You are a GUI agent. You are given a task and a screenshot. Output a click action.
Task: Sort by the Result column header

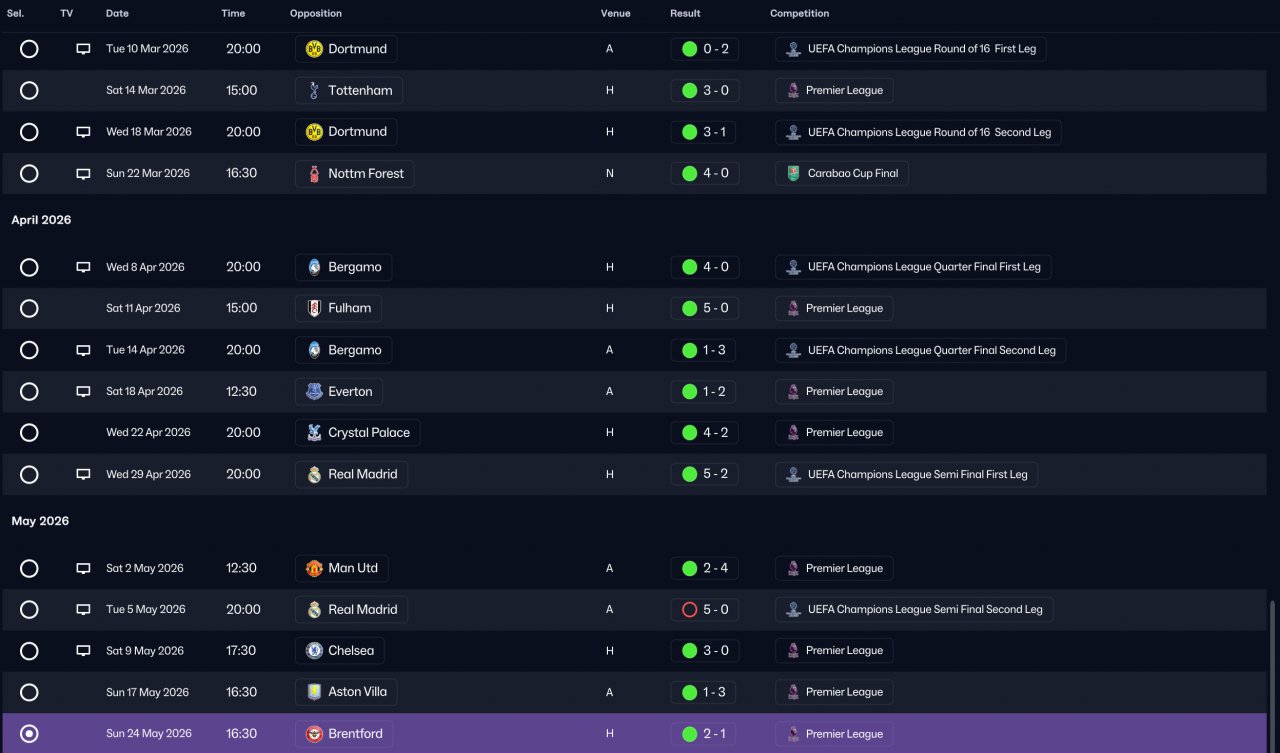(685, 14)
